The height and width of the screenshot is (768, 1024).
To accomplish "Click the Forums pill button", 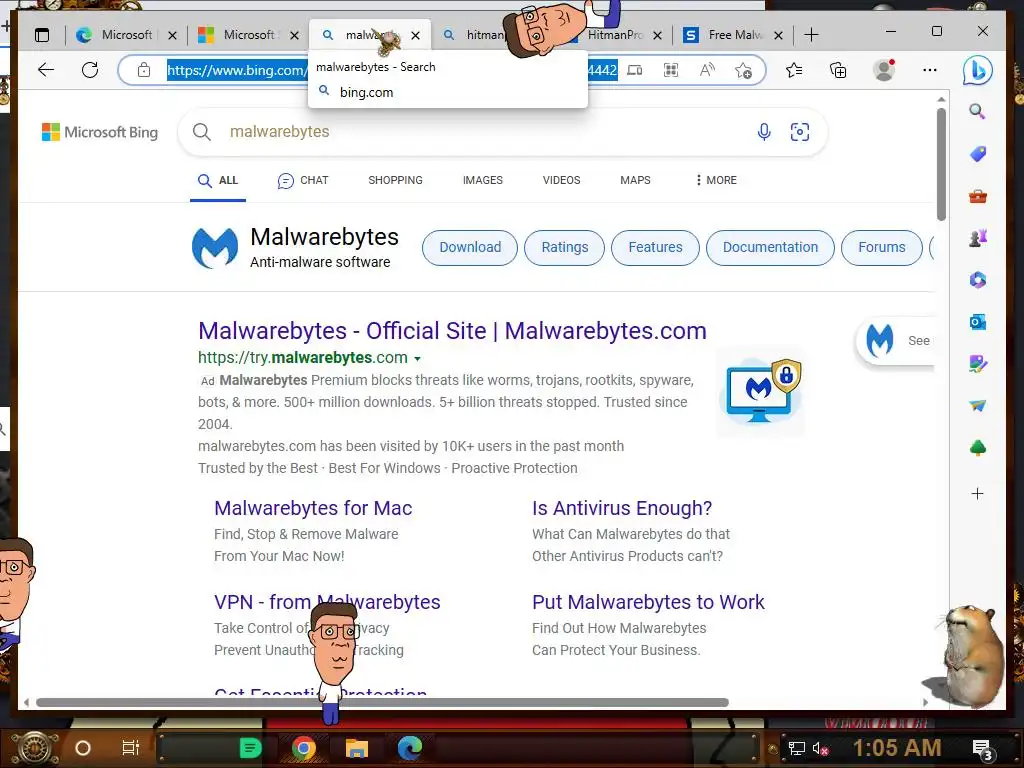I will coord(882,248).
